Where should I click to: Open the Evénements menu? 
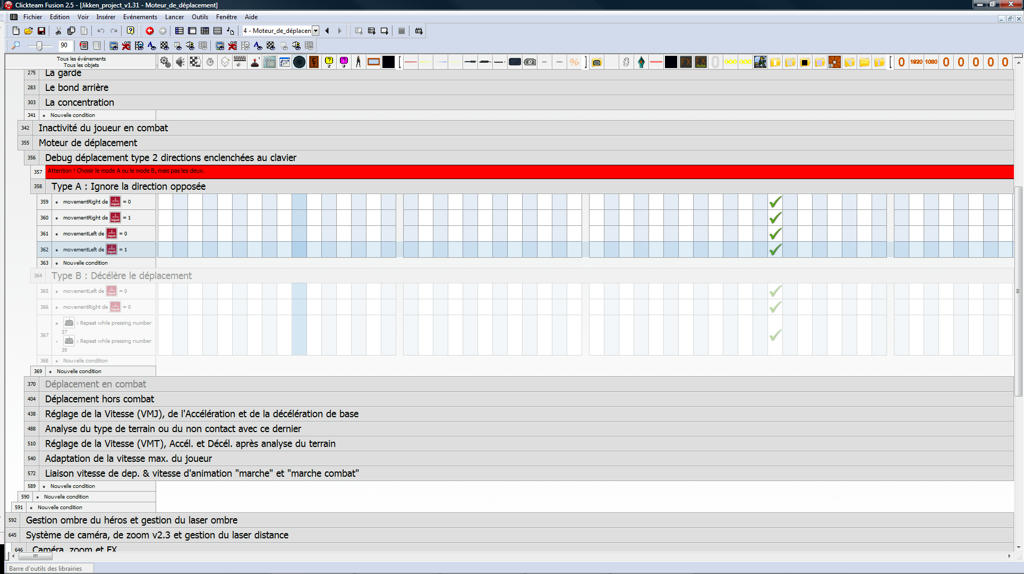[x=140, y=17]
